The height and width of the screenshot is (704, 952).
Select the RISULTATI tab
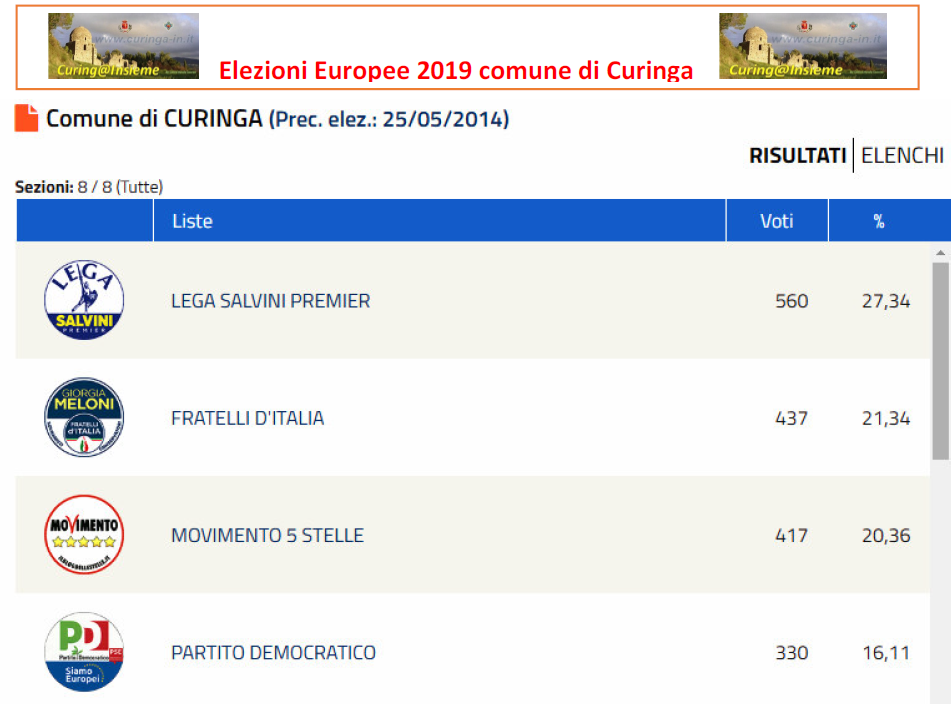(x=797, y=155)
